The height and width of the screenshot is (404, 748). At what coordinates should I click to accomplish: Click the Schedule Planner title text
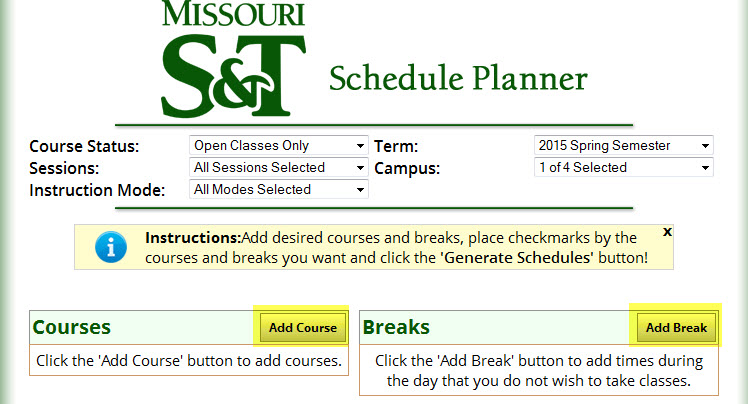(458, 78)
